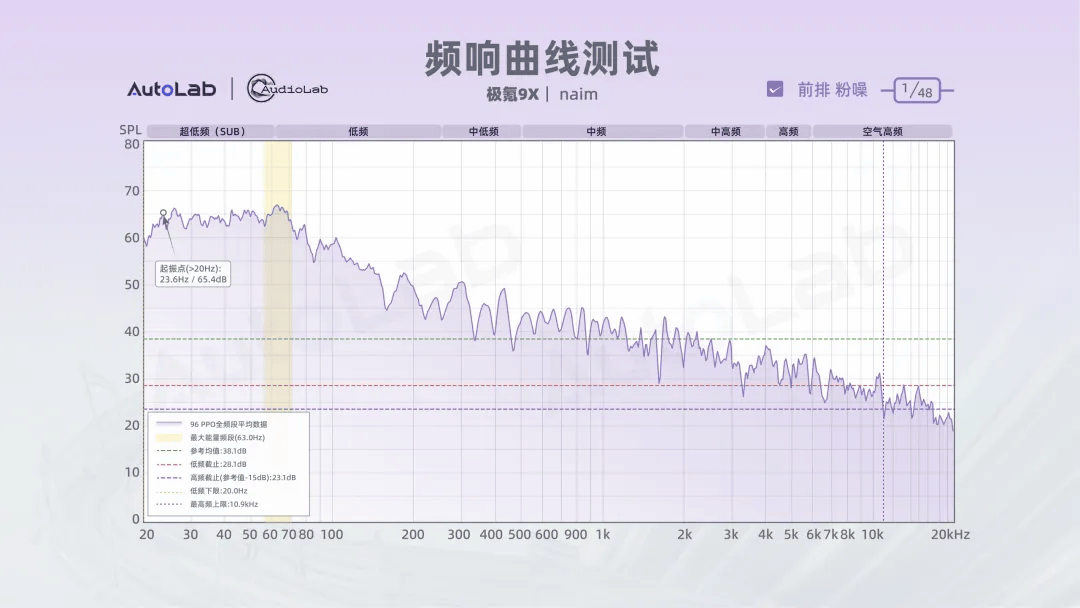
Task: Click the SPL axis label
Action: (x=130, y=130)
